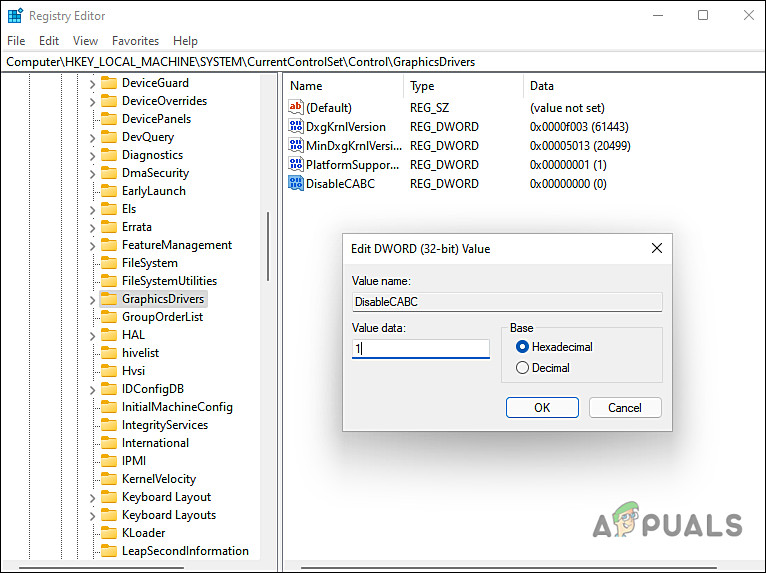The height and width of the screenshot is (573, 766).
Task: Confirm the DWORD edit with OK
Action: (542, 407)
